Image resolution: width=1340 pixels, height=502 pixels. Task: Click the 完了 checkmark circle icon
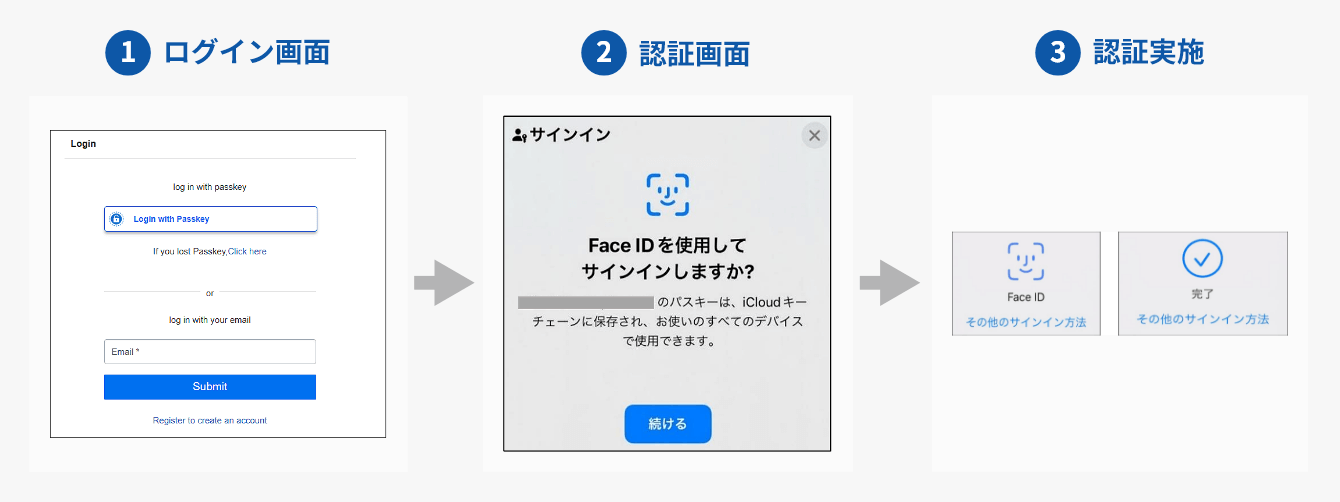coord(1203,259)
